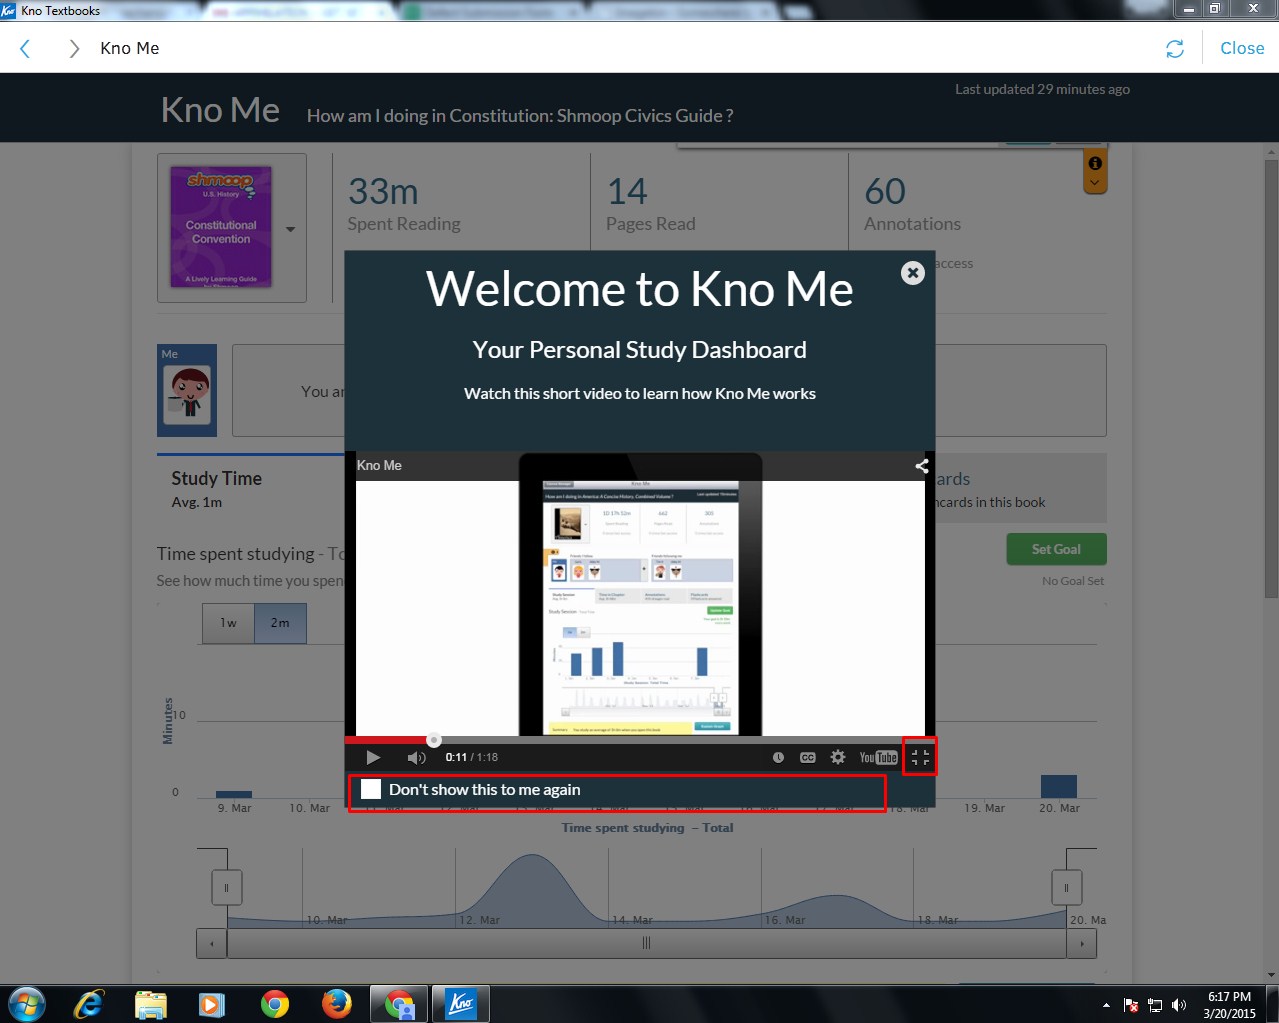The height and width of the screenshot is (1023, 1279).
Task: Click the 14 Pages Read stat
Action: click(x=650, y=205)
